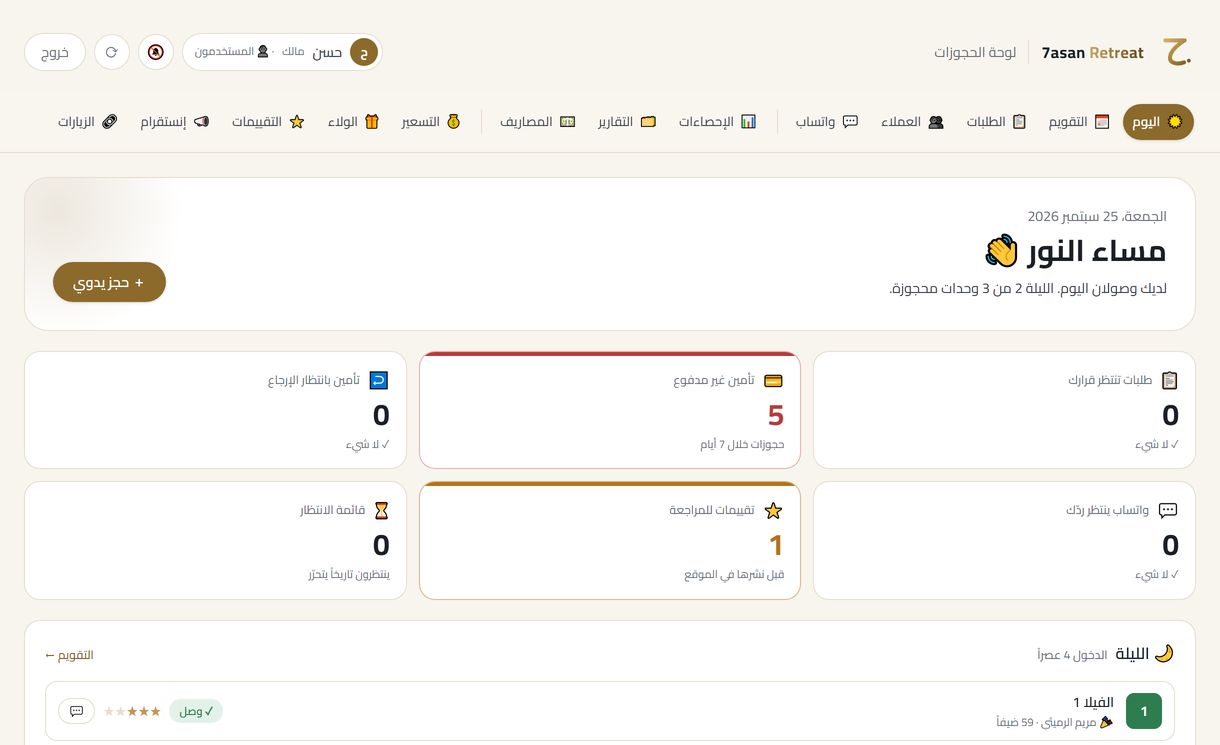Image resolution: width=1220 pixels, height=745 pixels.
Task: Click the text قبل نشرها في الموقع
Action: [x=735, y=575]
